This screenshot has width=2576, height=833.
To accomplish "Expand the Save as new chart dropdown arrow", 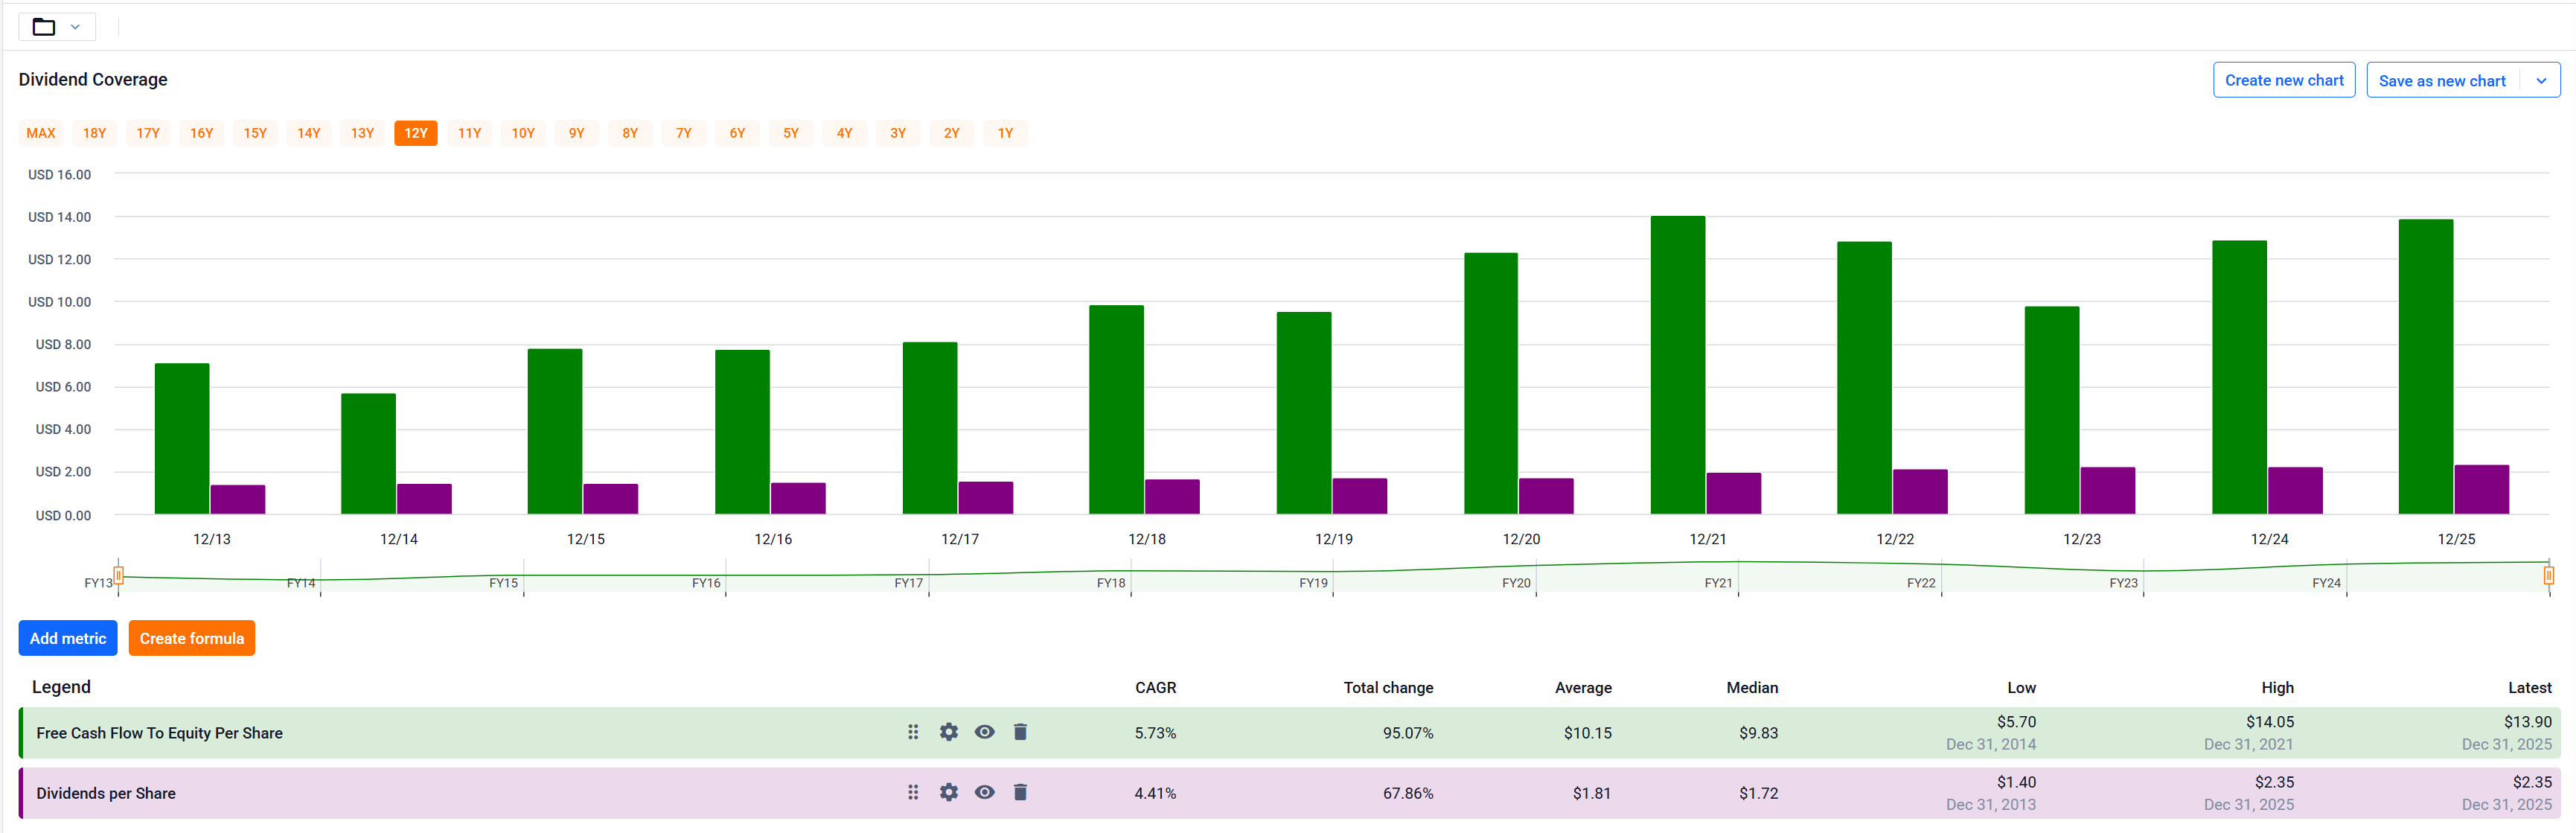I will [x=2541, y=81].
